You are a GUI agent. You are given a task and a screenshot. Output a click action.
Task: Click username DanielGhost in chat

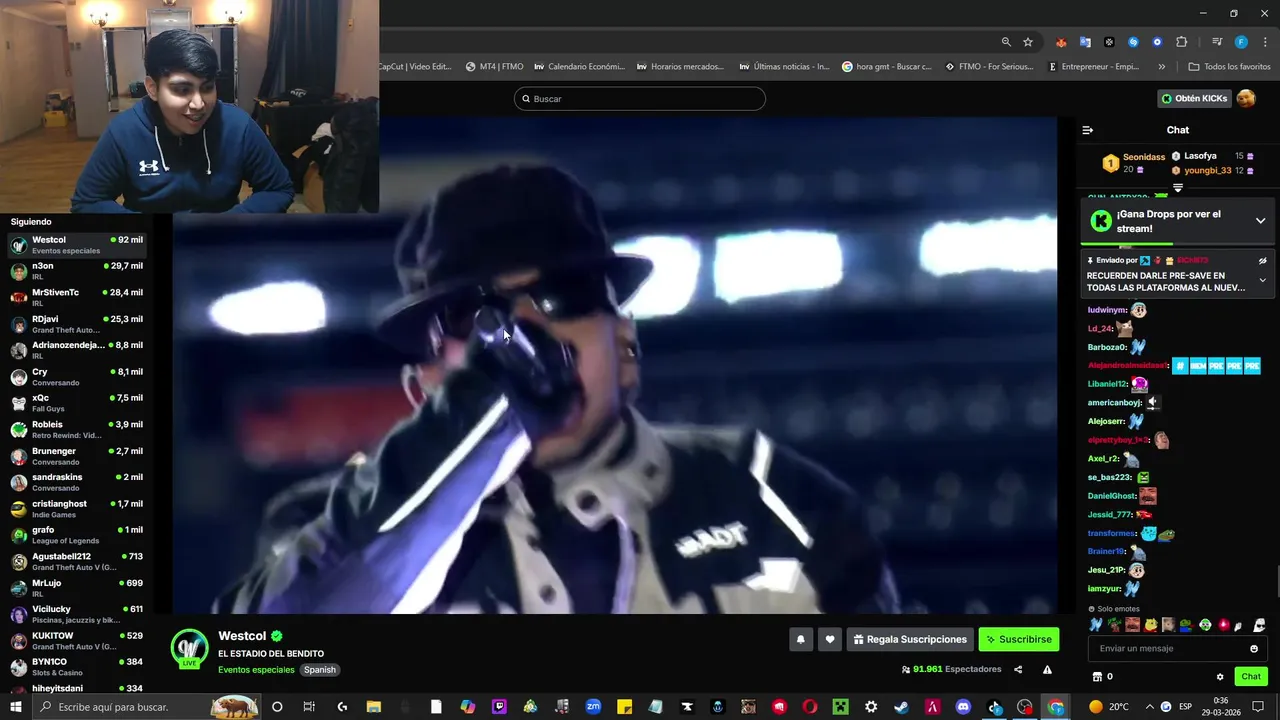point(1112,496)
